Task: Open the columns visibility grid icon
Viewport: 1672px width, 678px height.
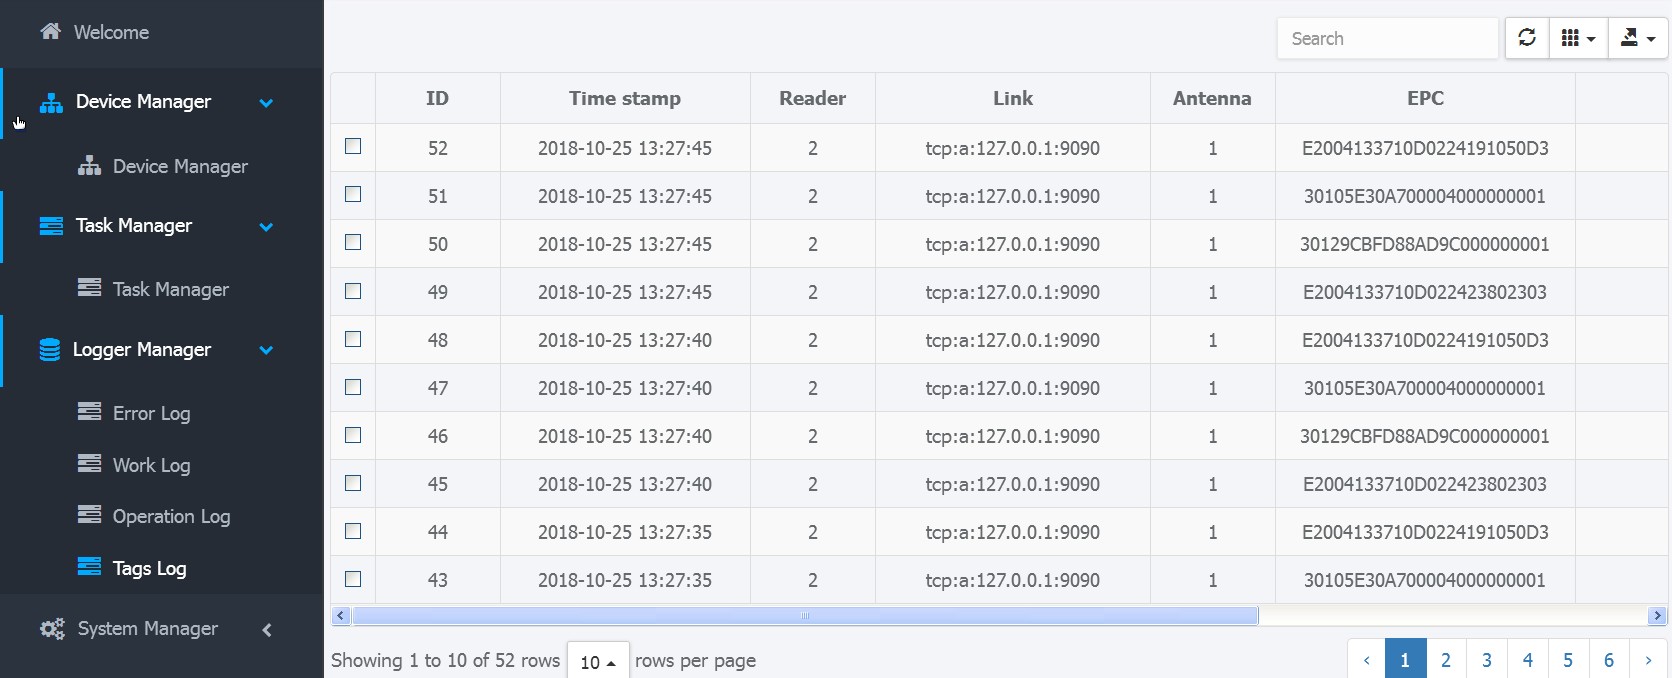Action: click(1577, 38)
